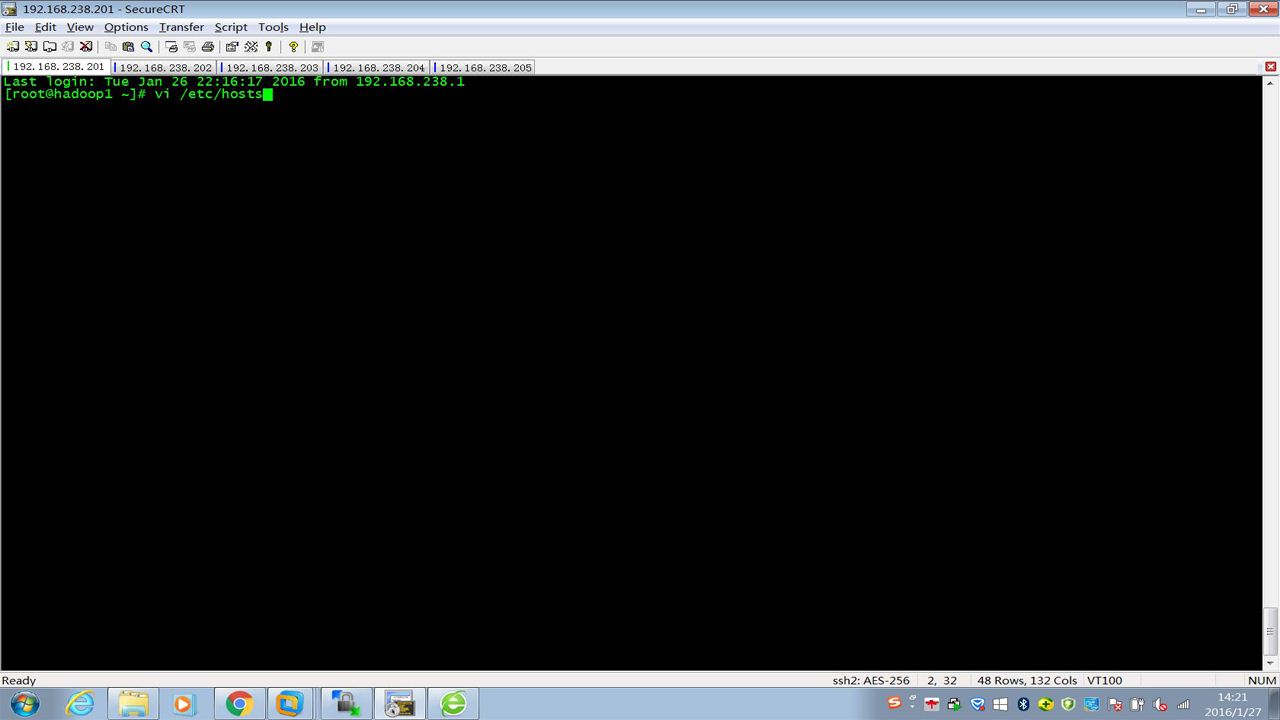Image resolution: width=1280 pixels, height=720 pixels.
Task: Click the Quick Connect toolbar icon
Action: 31,46
